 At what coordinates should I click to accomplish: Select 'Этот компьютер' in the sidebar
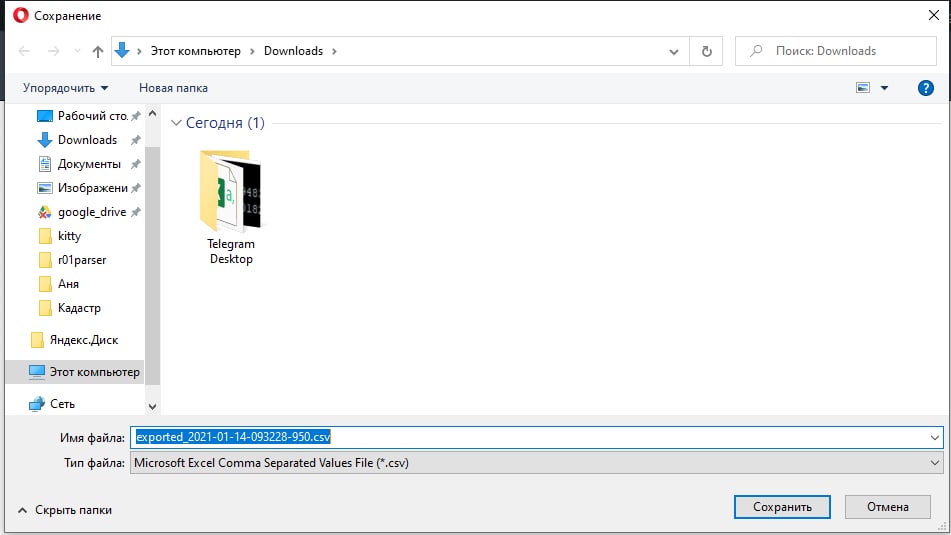pos(75,372)
